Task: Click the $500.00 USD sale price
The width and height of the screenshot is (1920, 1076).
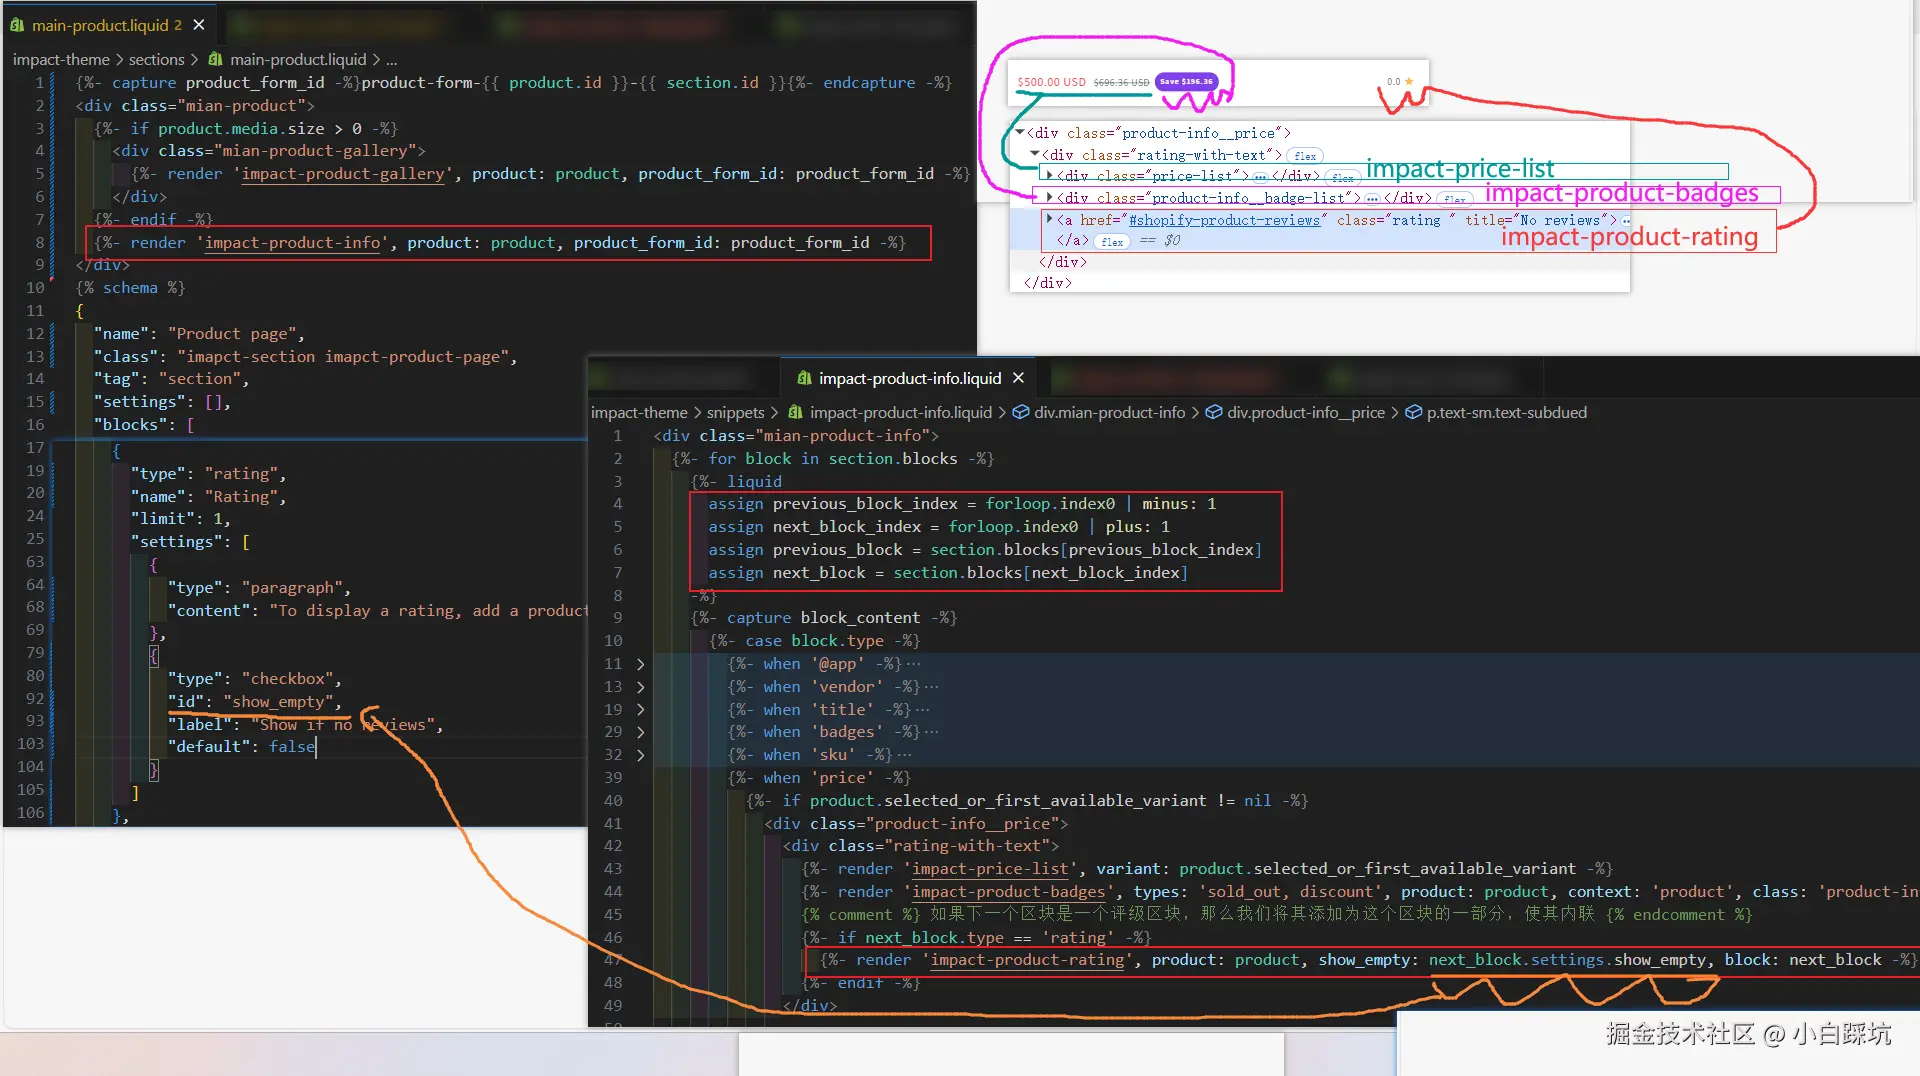Action: point(1051,82)
